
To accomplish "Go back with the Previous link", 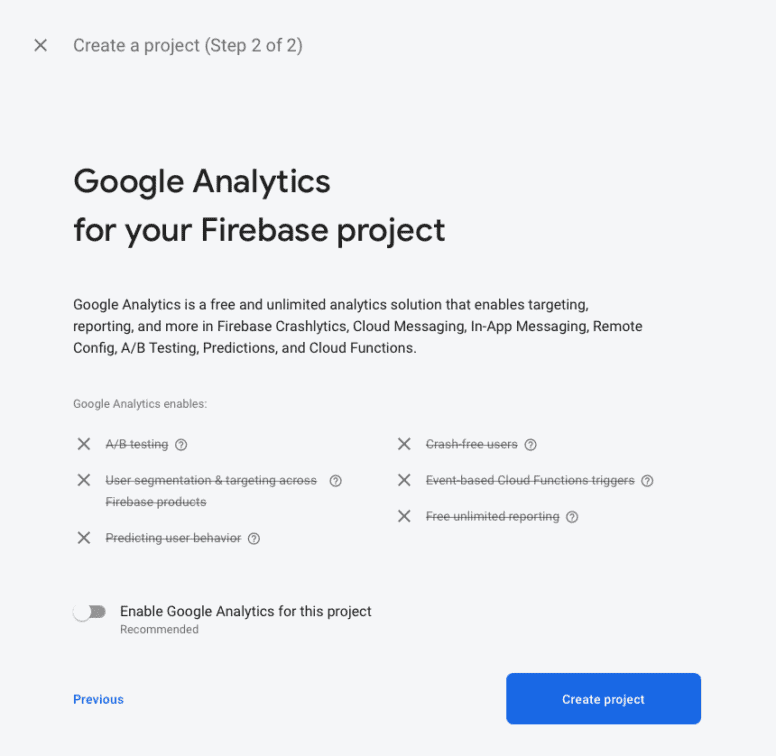I will [98, 700].
